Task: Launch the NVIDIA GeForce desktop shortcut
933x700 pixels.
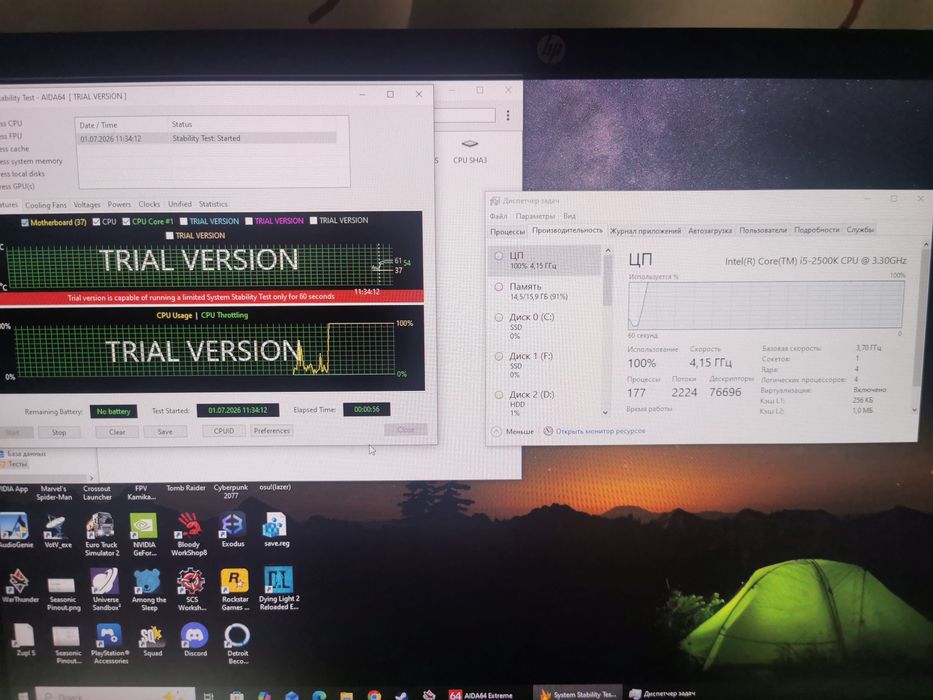Action: coord(143,534)
